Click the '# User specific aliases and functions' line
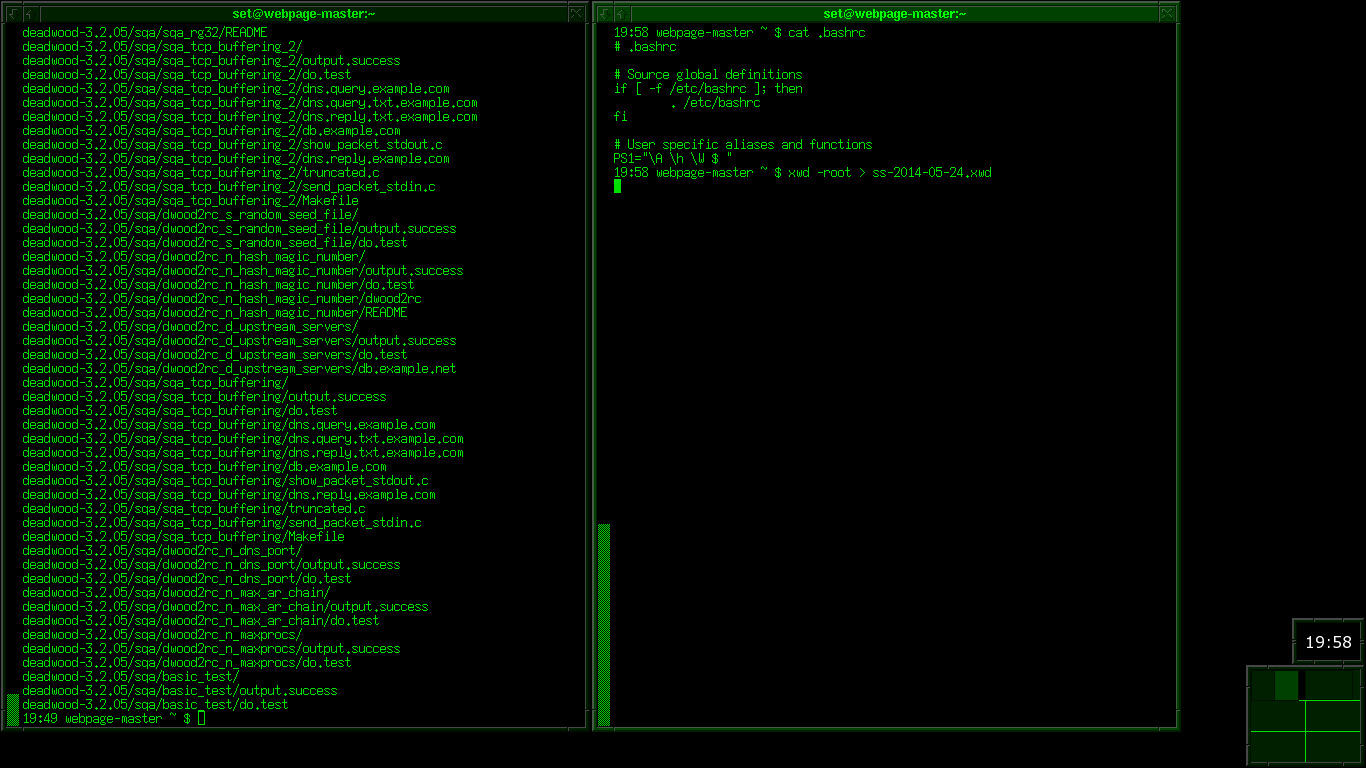 tap(743, 144)
